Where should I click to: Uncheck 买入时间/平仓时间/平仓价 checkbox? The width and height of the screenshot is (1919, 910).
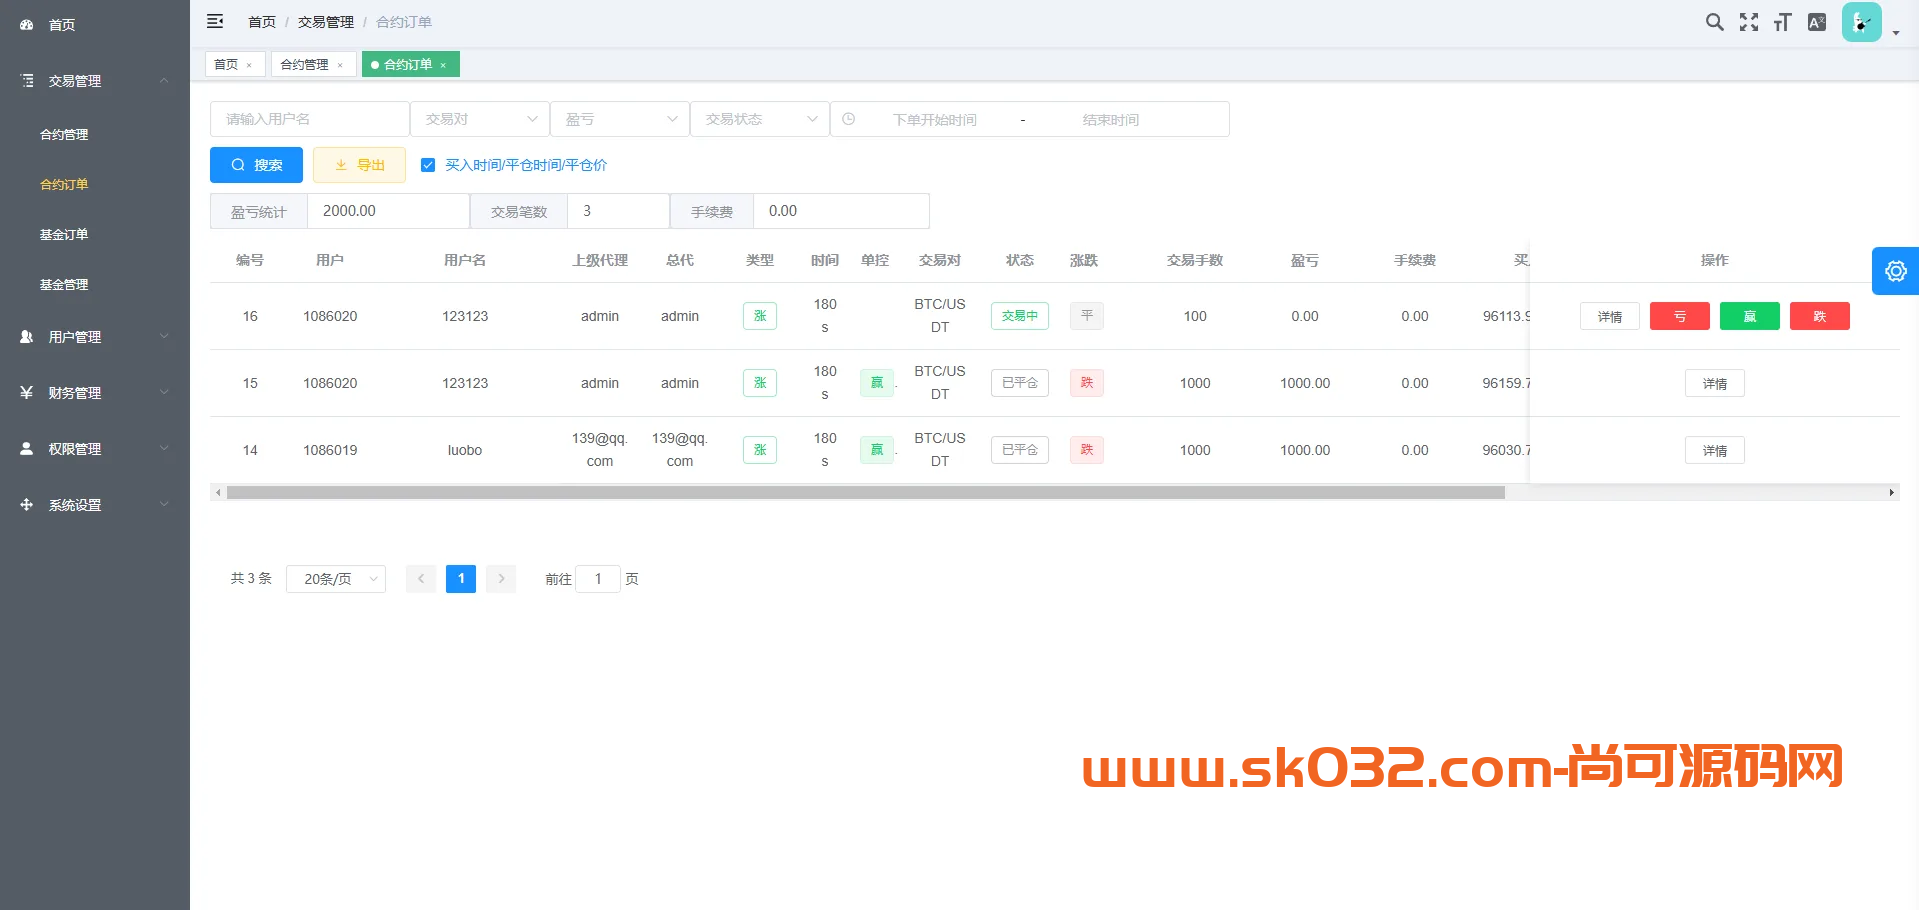pos(428,165)
